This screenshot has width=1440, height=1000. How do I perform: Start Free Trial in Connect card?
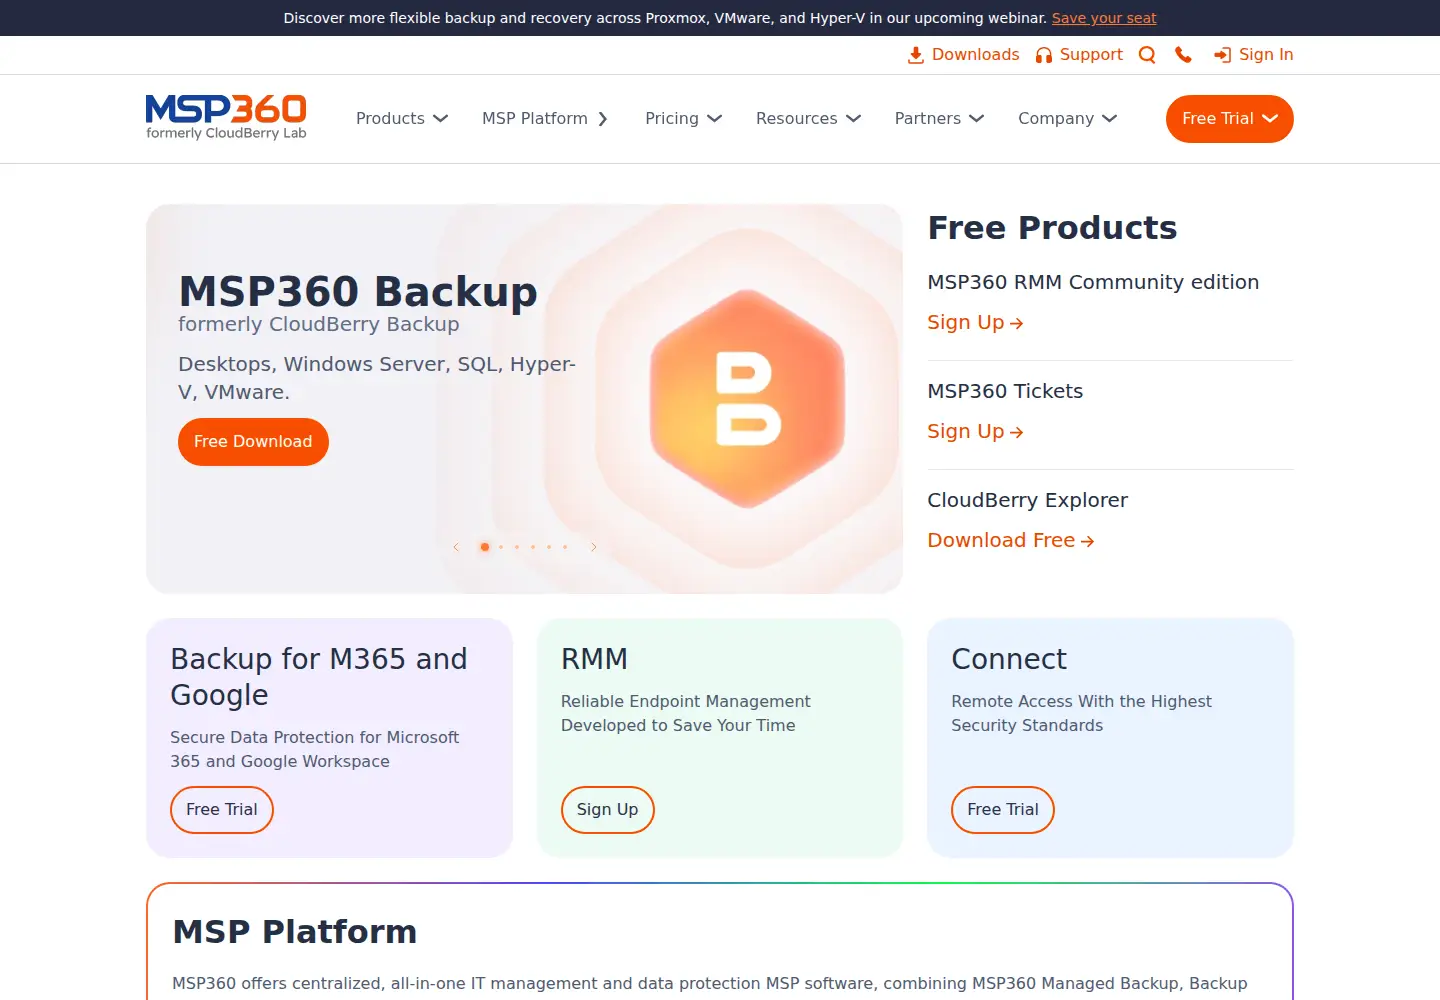click(1003, 810)
